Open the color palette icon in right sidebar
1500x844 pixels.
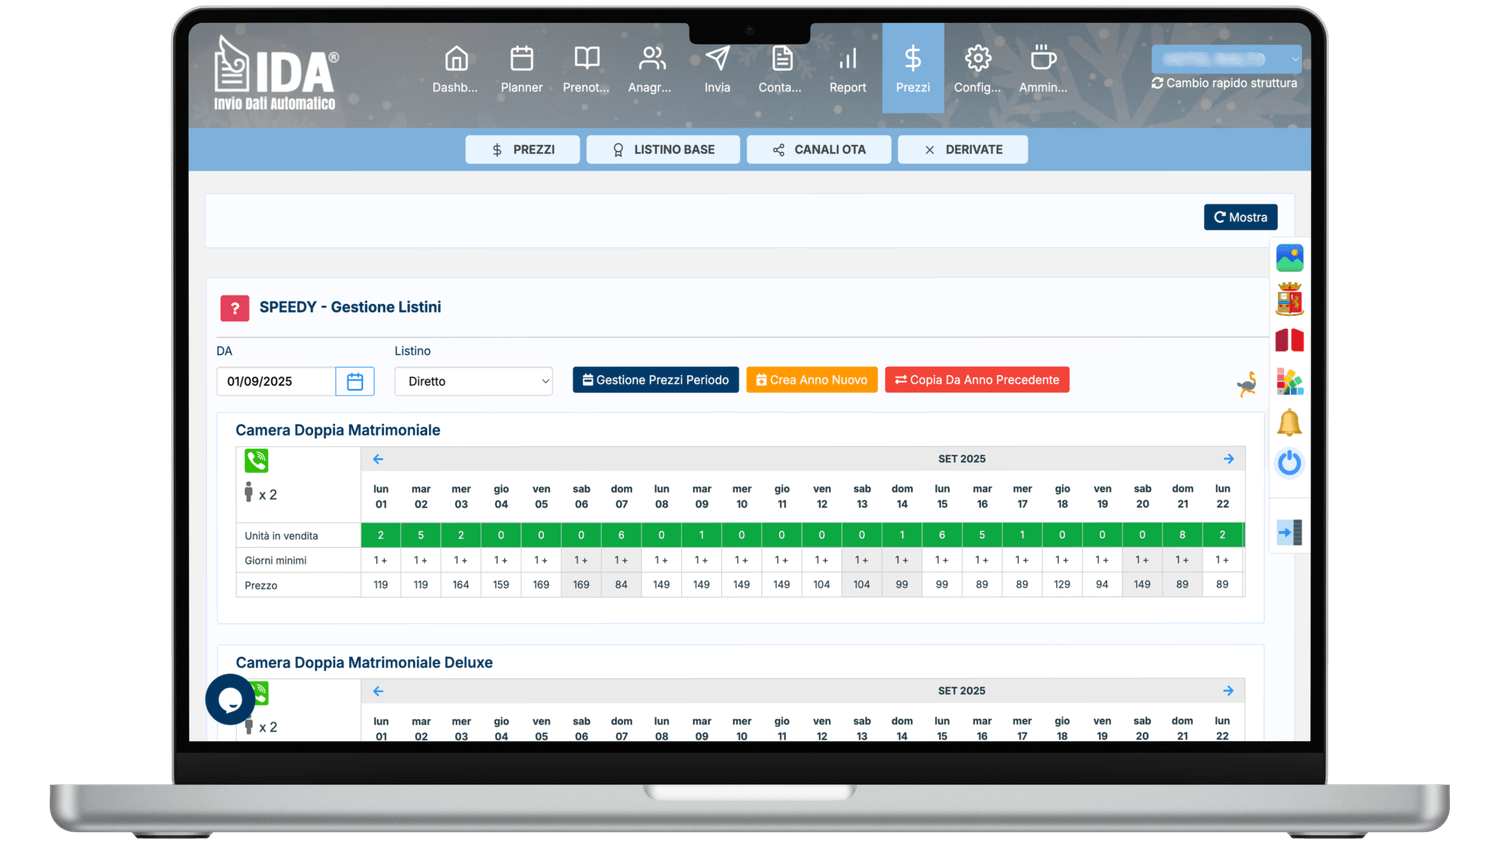pos(1289,381)
